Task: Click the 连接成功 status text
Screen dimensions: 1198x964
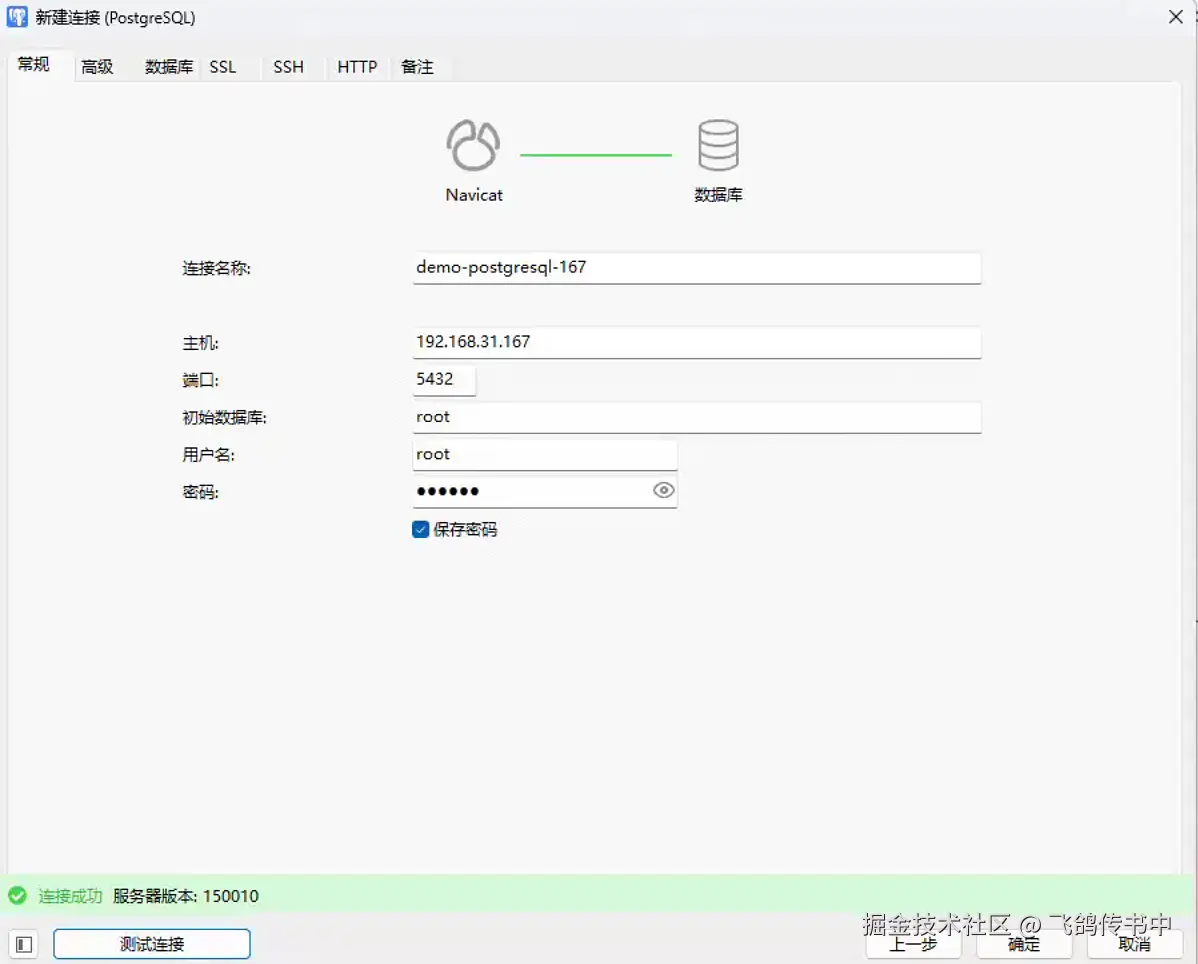Action: tap(70, 896)
